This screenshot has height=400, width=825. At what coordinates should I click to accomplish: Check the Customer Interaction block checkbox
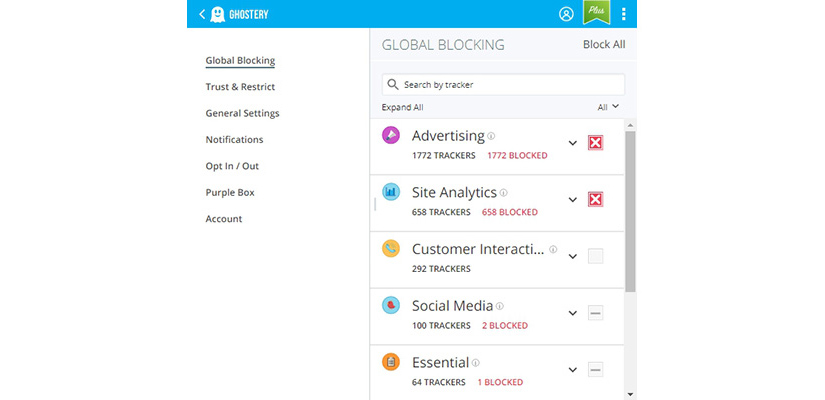pyautogui.click(x=595, y=256)
